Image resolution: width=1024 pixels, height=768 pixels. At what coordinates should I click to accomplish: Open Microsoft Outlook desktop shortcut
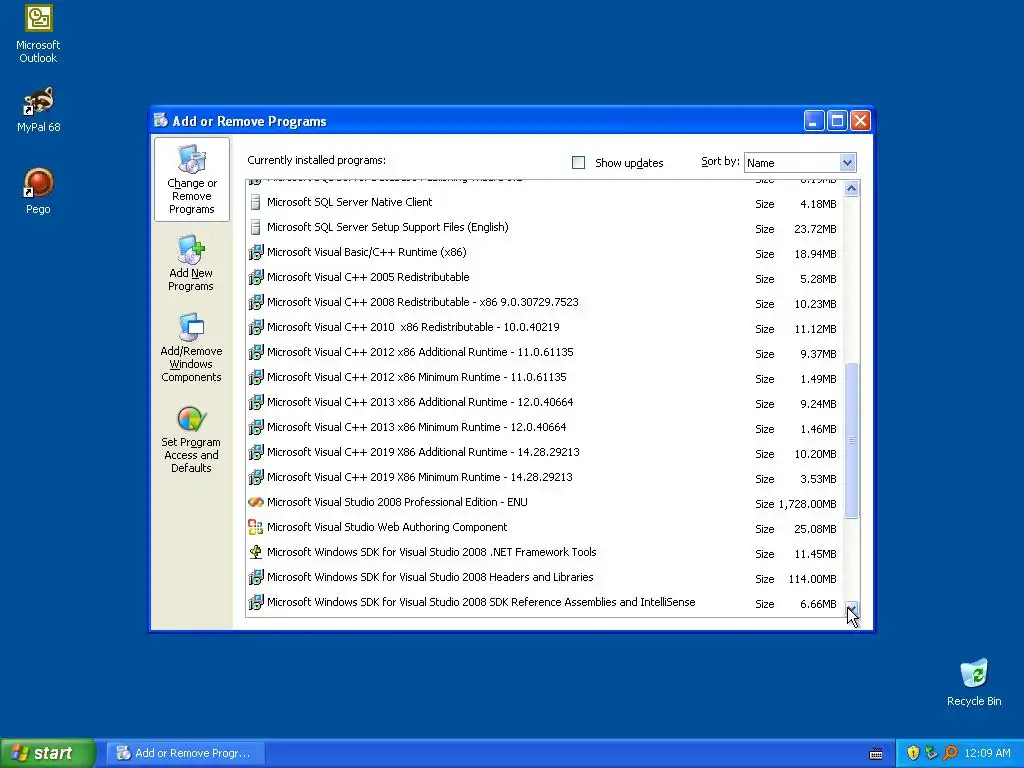(x=38, y=34)
